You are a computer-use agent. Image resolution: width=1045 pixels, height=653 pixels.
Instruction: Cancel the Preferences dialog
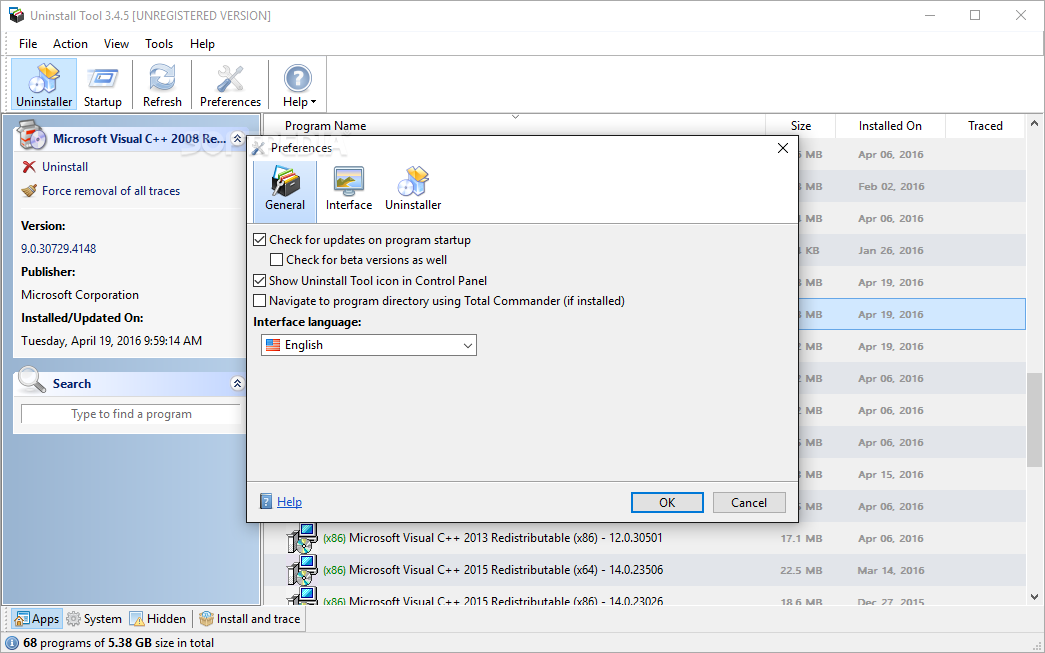pos(749,502)
